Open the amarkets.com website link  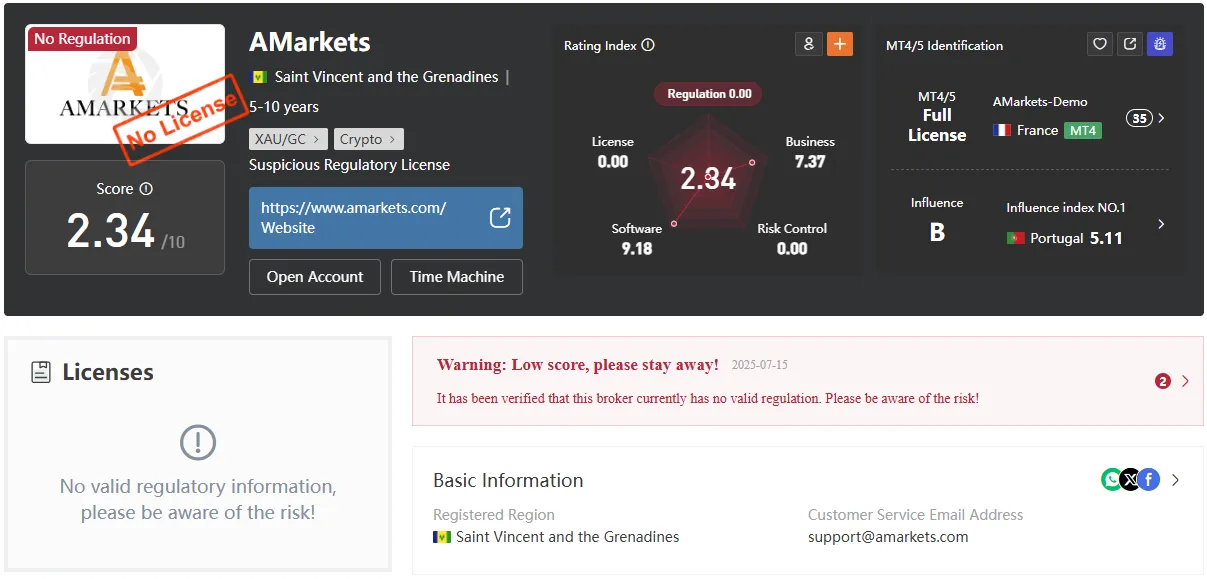coord(386,218)
